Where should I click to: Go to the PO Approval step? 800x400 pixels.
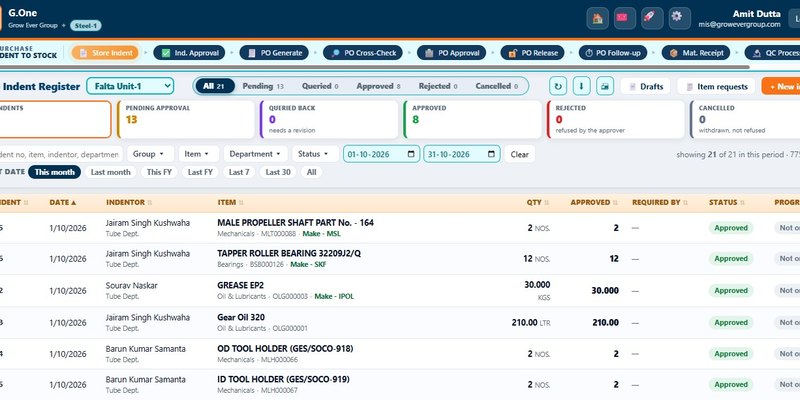452,53
